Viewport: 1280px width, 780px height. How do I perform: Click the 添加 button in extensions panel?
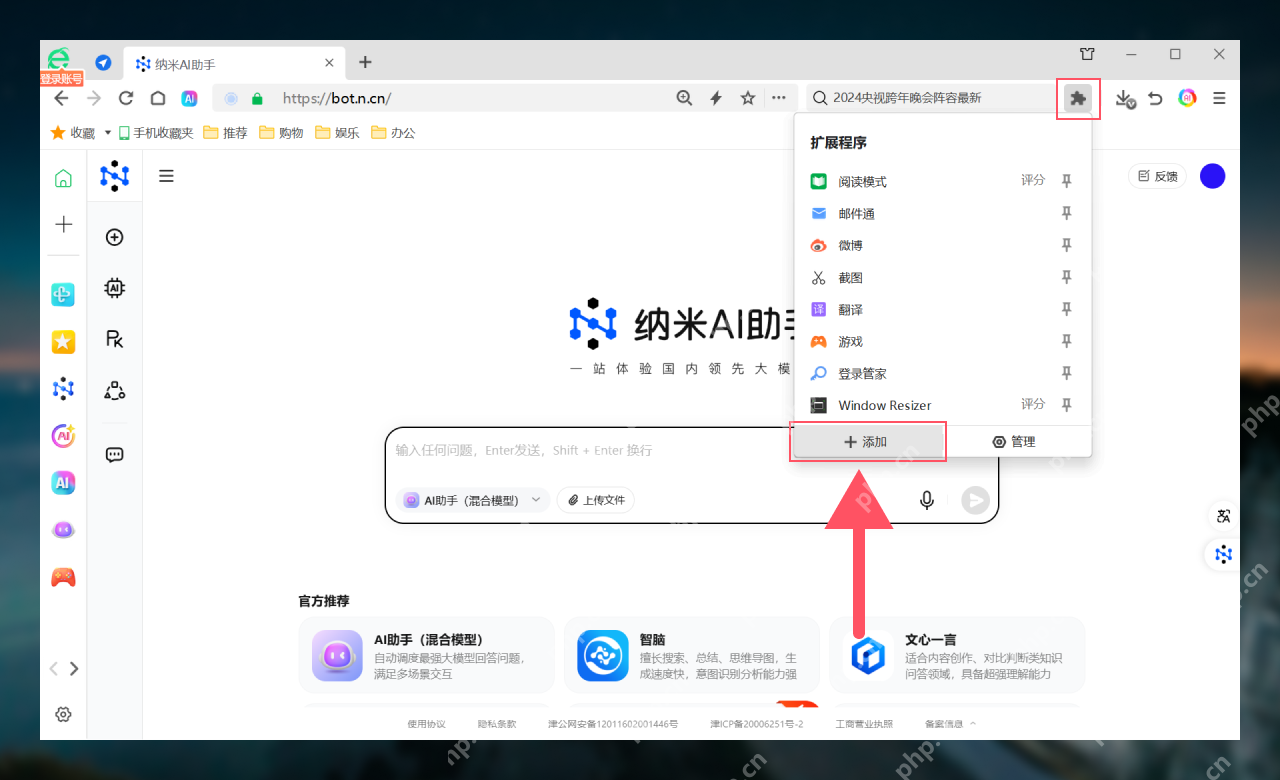867,441
